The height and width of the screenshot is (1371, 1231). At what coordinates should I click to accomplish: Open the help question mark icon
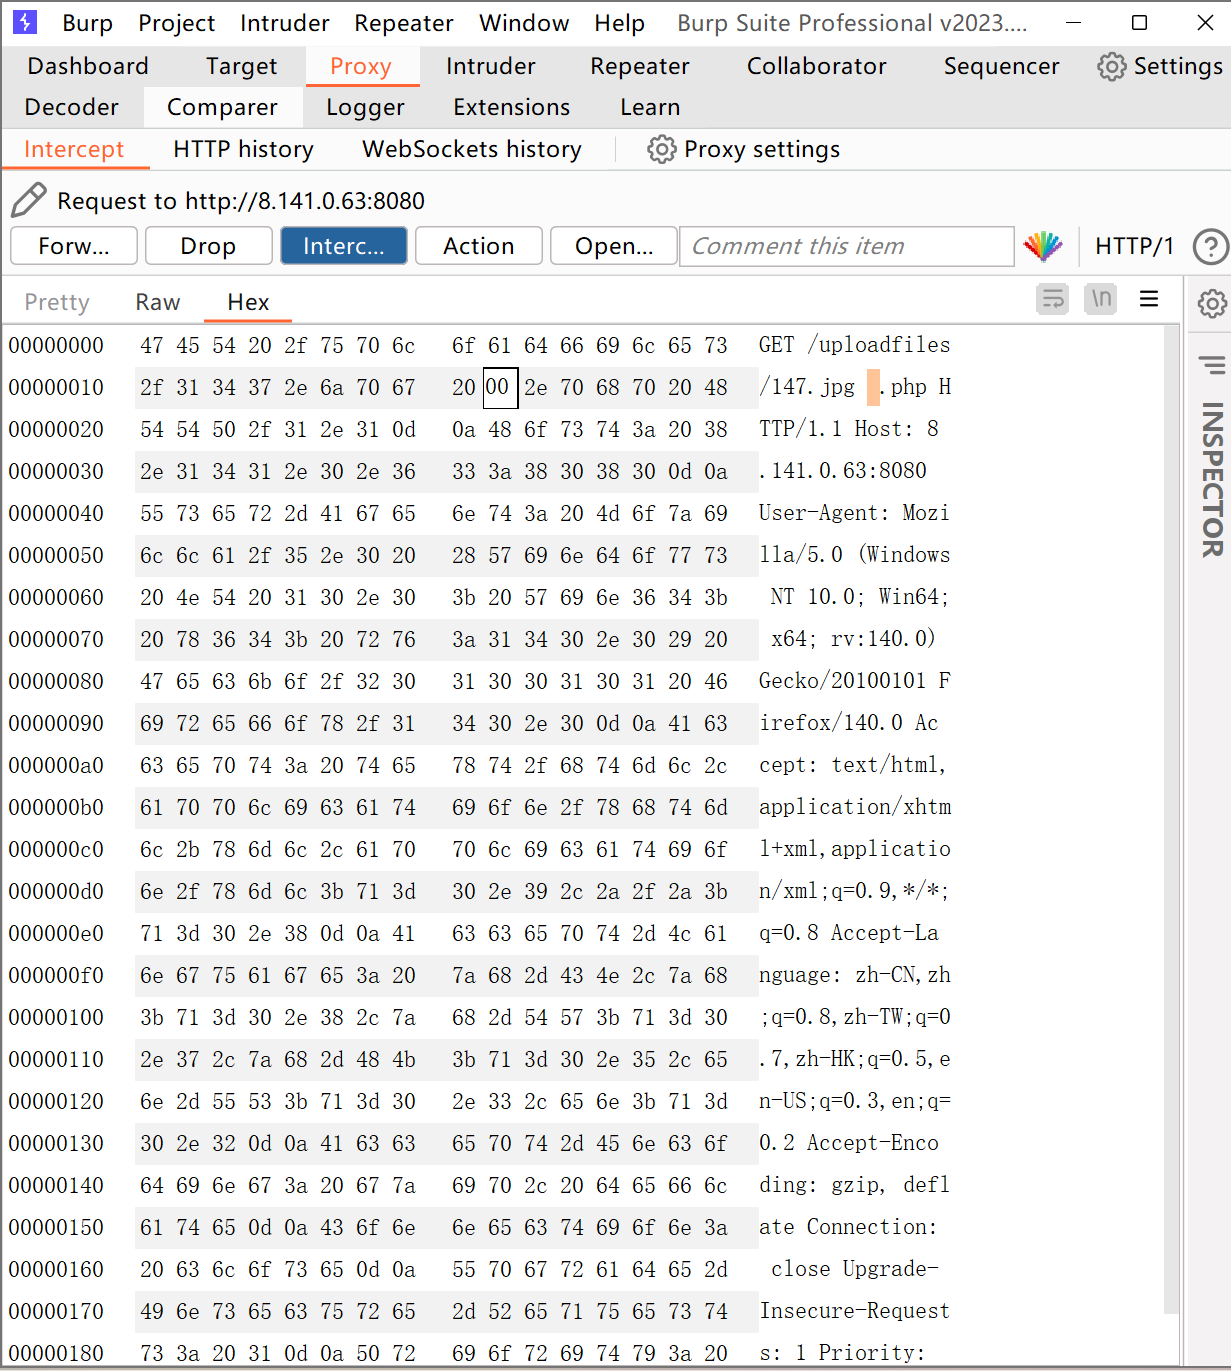(1210, 246)
